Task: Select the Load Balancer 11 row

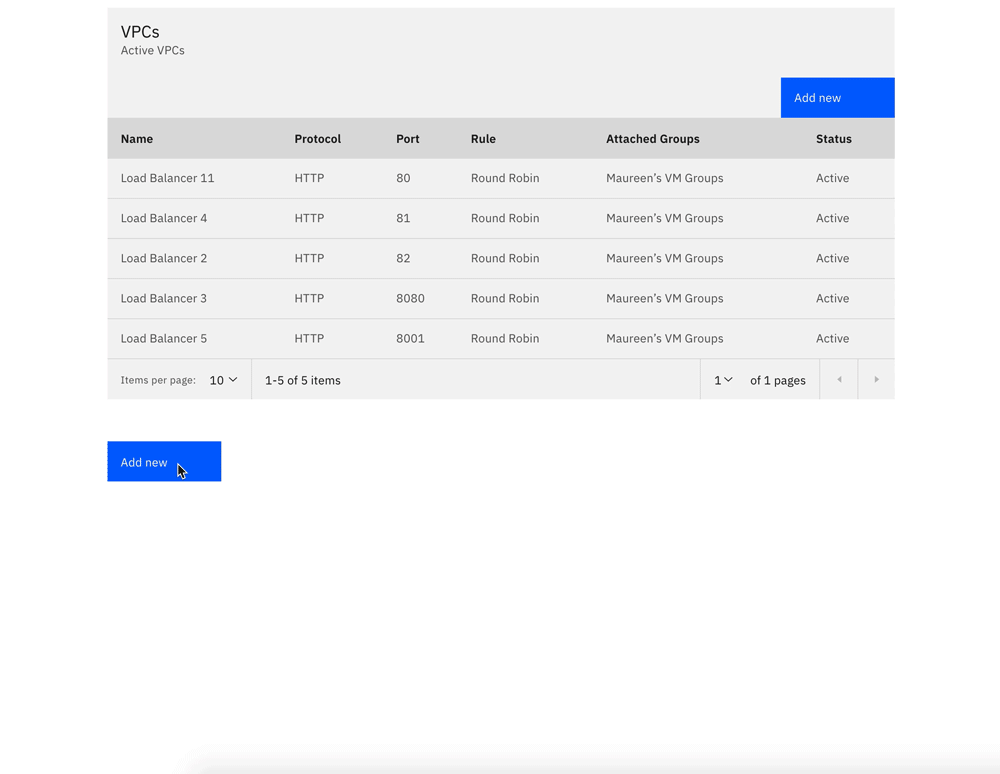Action: pyautogui.click(x=167, y=178)
